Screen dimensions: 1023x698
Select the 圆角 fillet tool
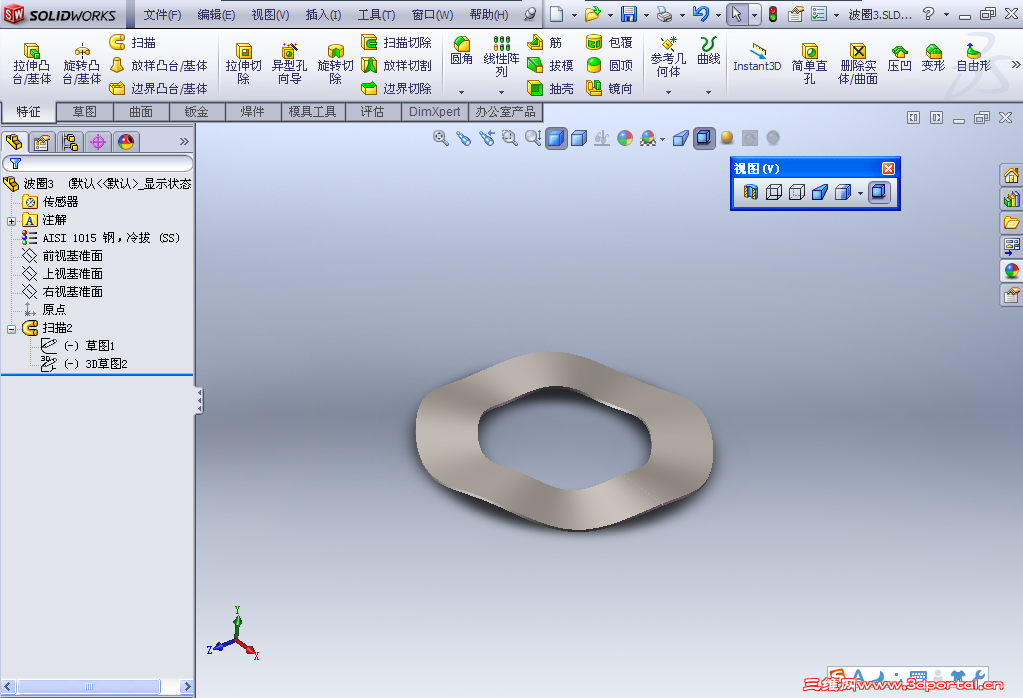[x=461, y=51]
